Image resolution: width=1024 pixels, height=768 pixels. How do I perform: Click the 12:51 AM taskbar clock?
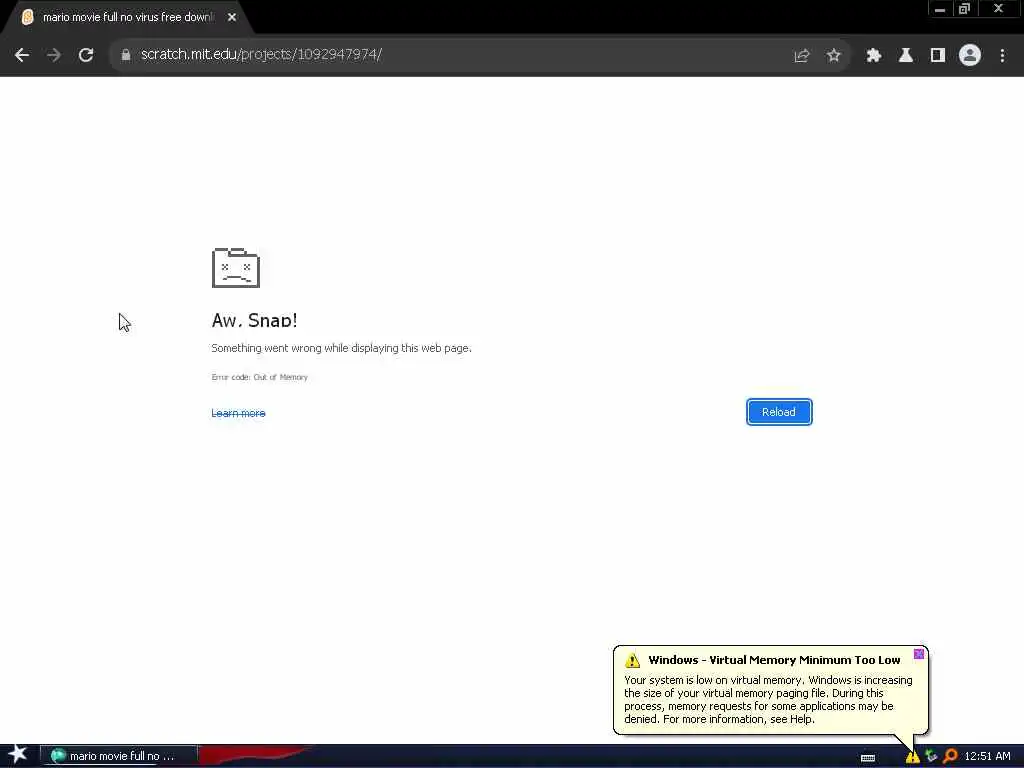point(987,756)
